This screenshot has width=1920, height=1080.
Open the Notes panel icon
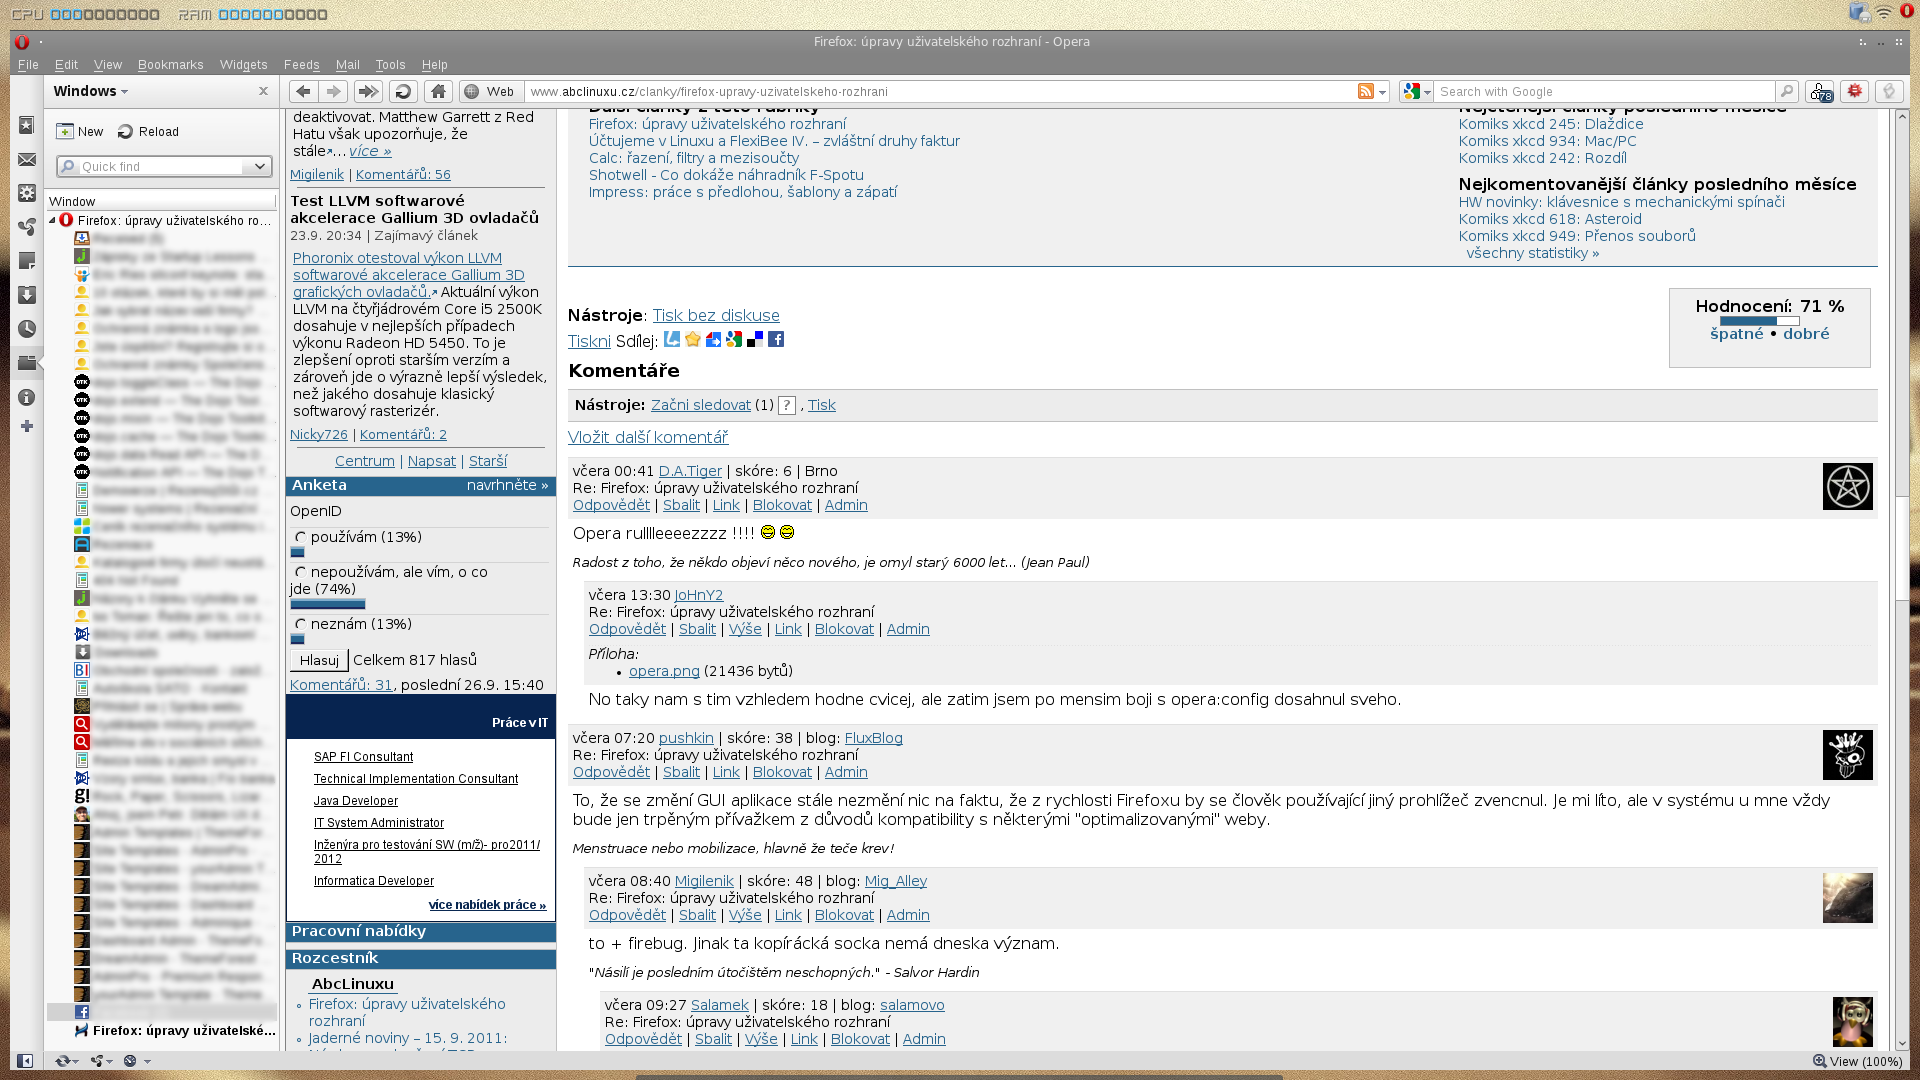coord(27,261)
